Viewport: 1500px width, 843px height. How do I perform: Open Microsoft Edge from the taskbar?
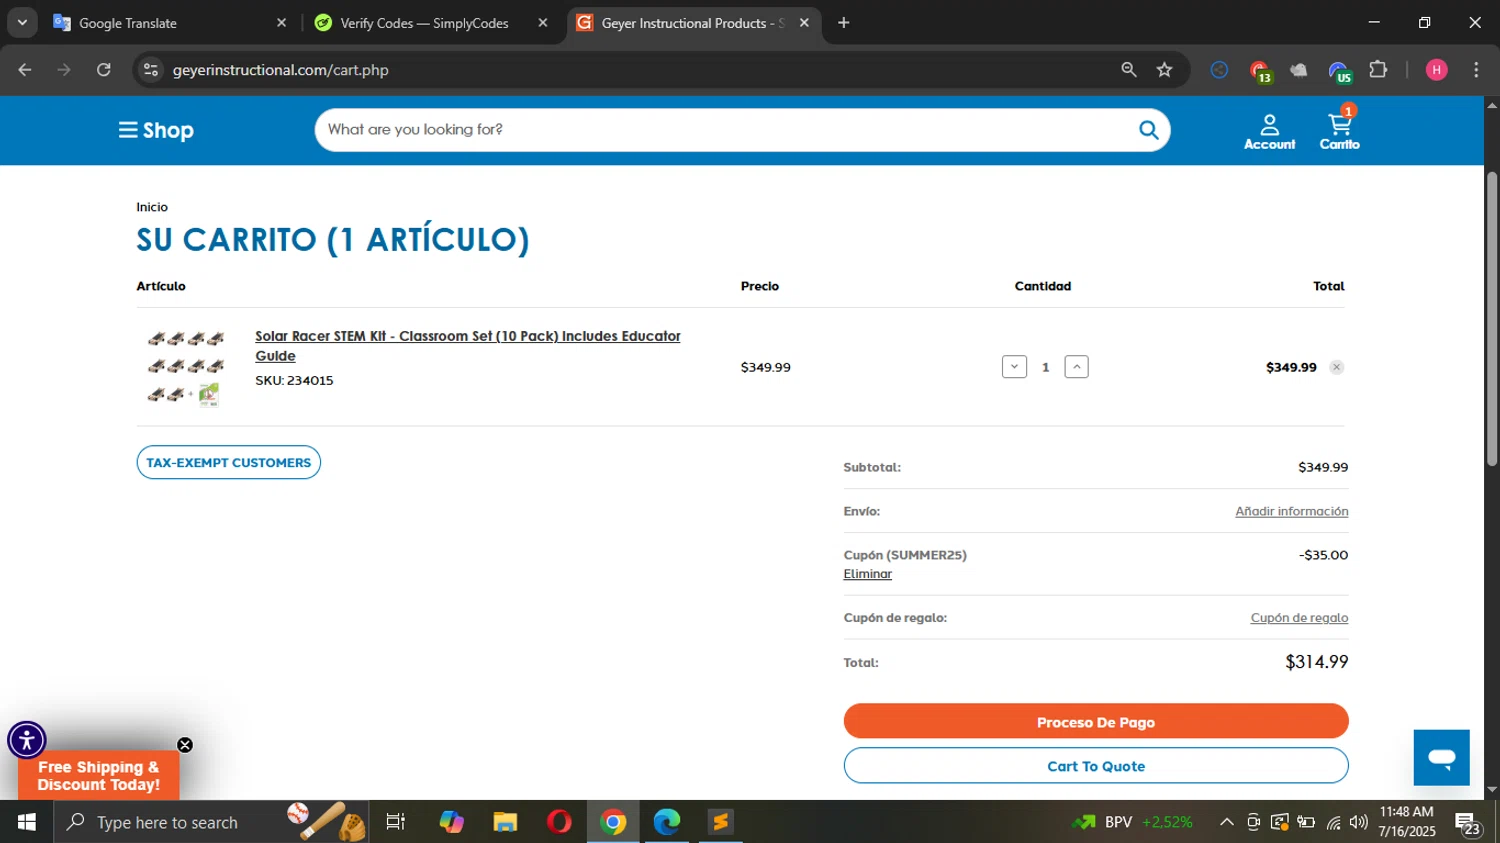(x=667, y=822)
